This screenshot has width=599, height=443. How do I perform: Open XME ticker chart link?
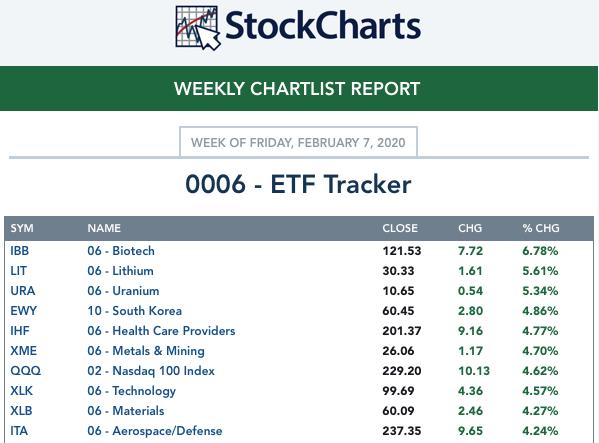23,351
